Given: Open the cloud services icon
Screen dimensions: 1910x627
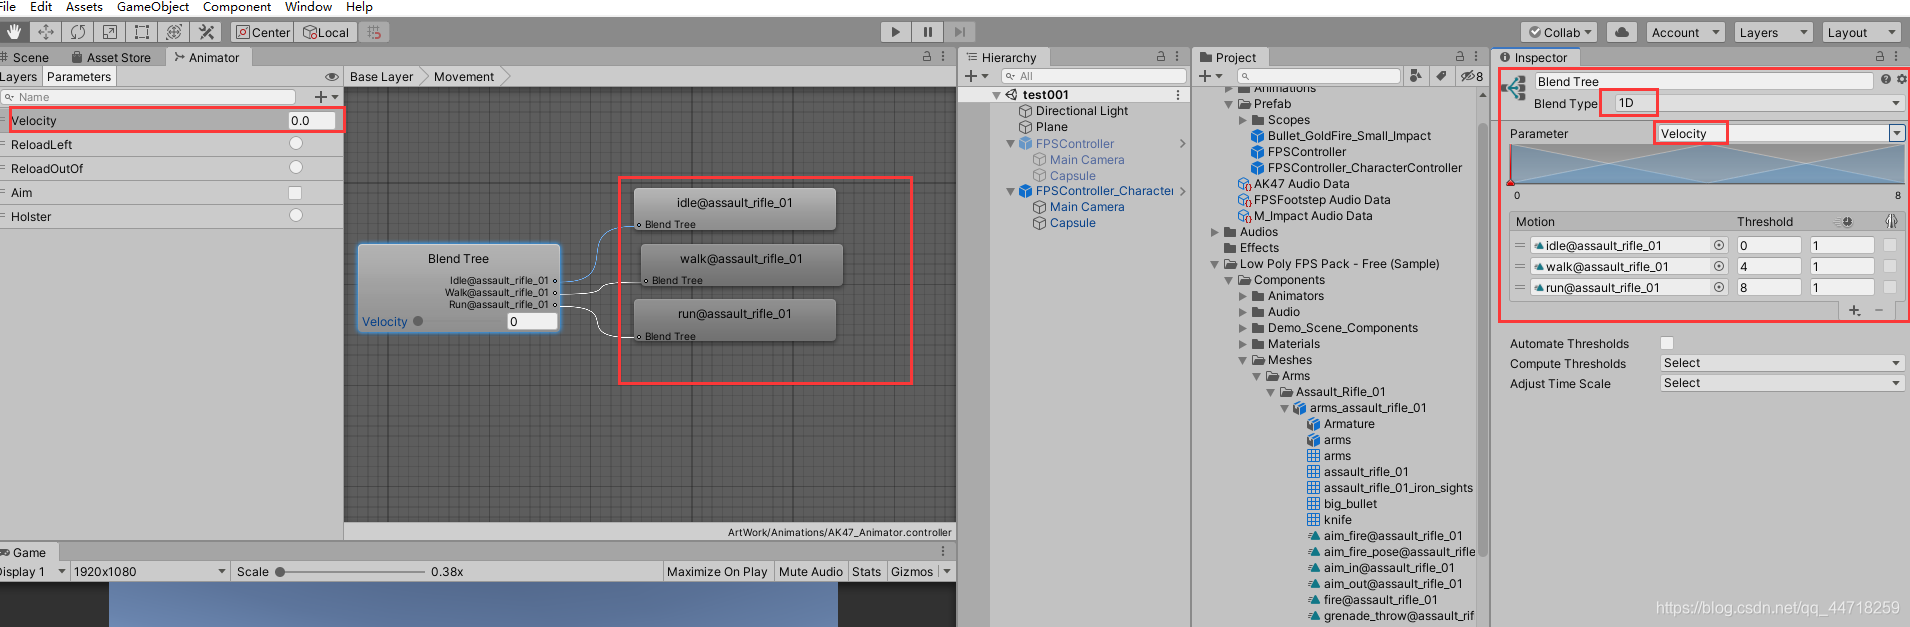Looking at the screenshot, I should click(1622, 32).
